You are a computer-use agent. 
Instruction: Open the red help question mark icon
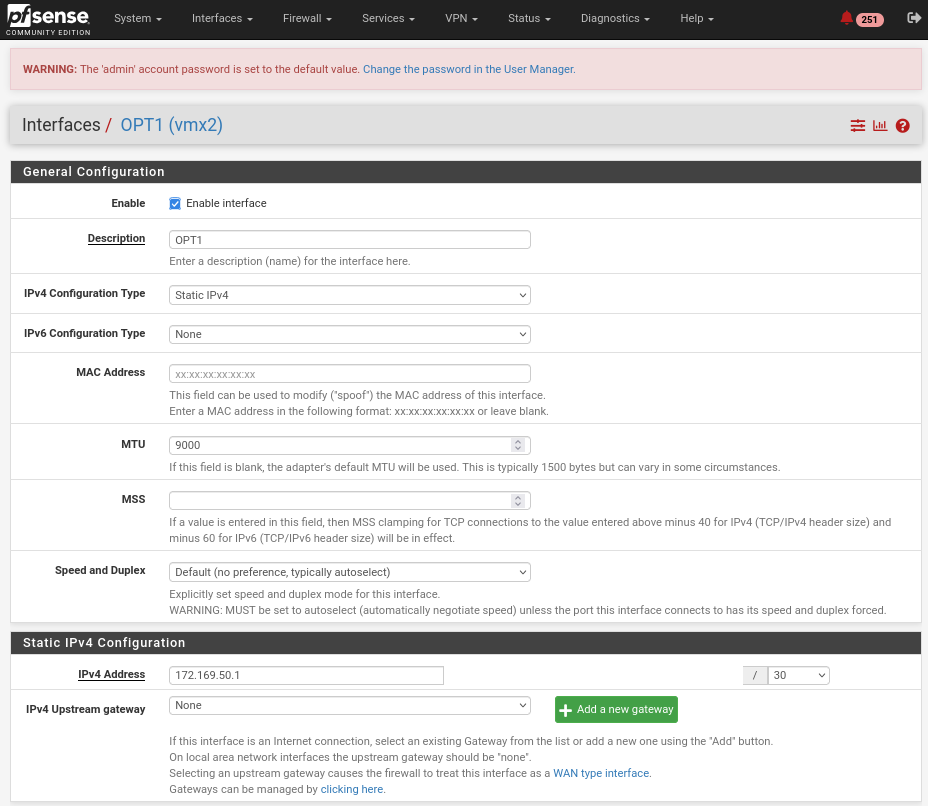pyautogui.click(x=903, y=125)
